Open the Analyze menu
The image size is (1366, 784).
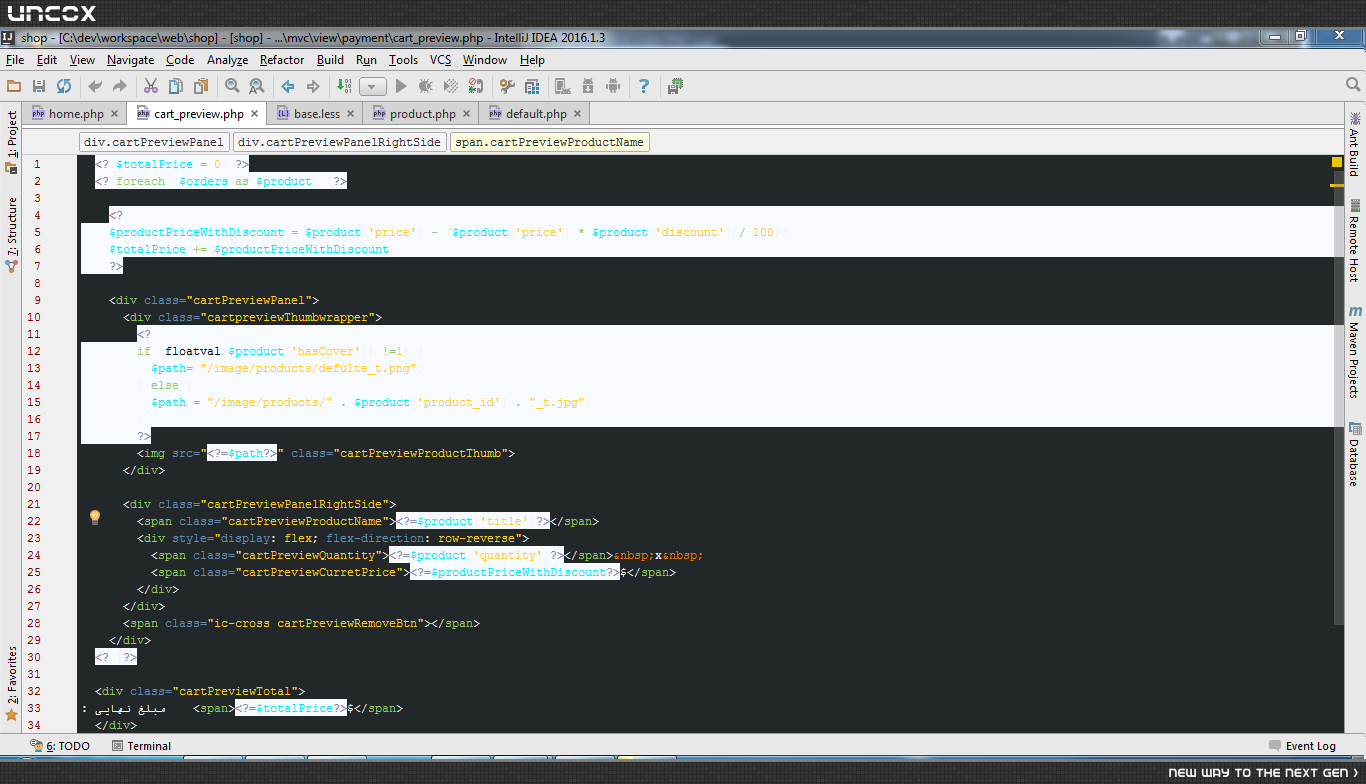pos(228,60)
